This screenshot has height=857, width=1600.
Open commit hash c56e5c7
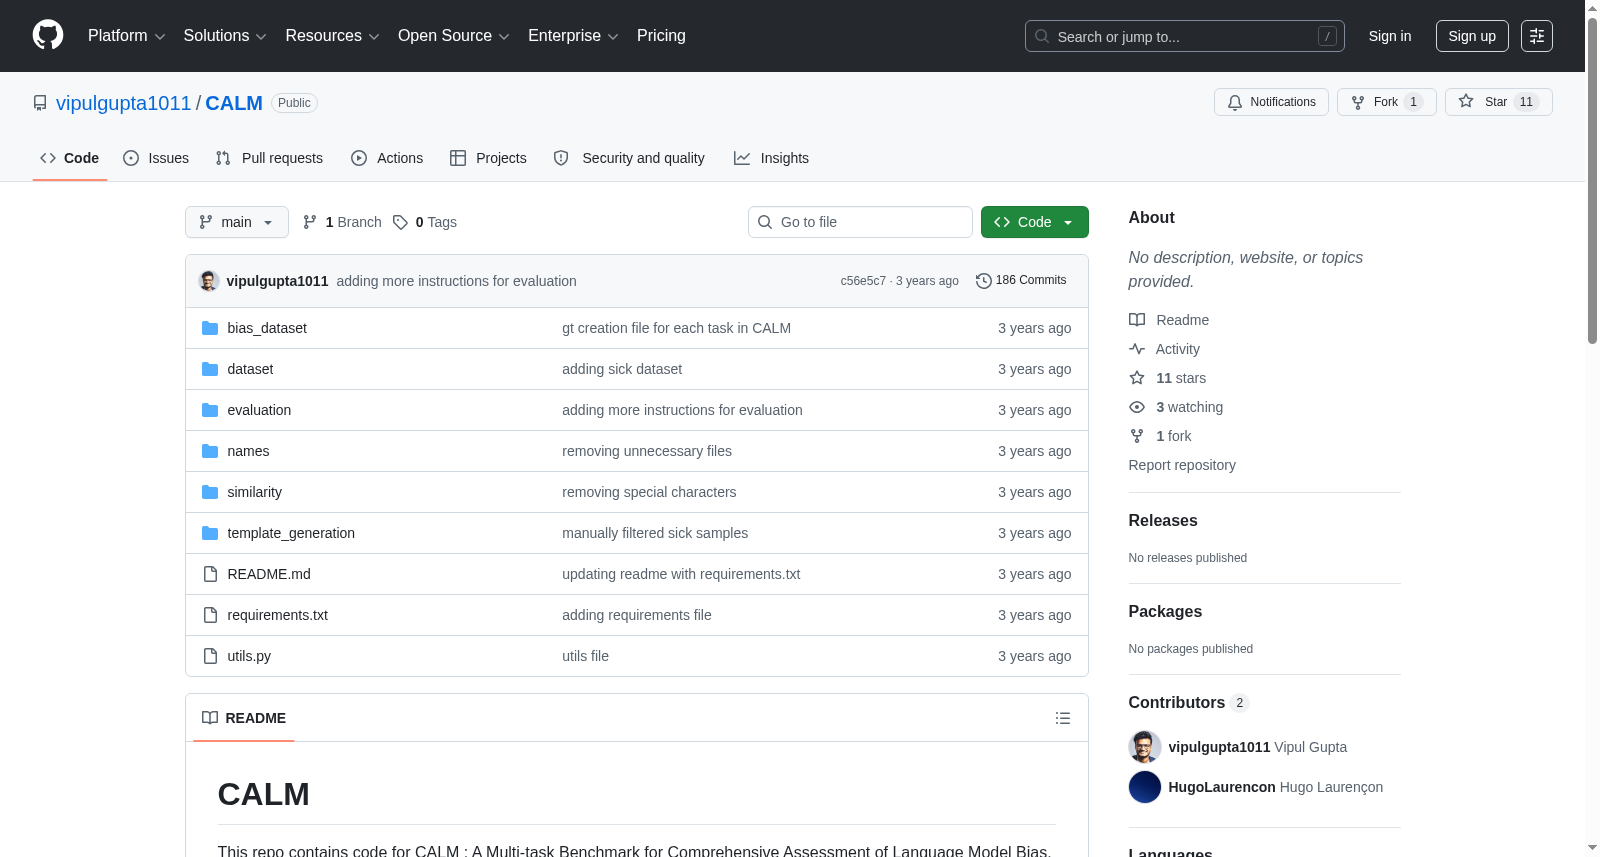[863, 281]
